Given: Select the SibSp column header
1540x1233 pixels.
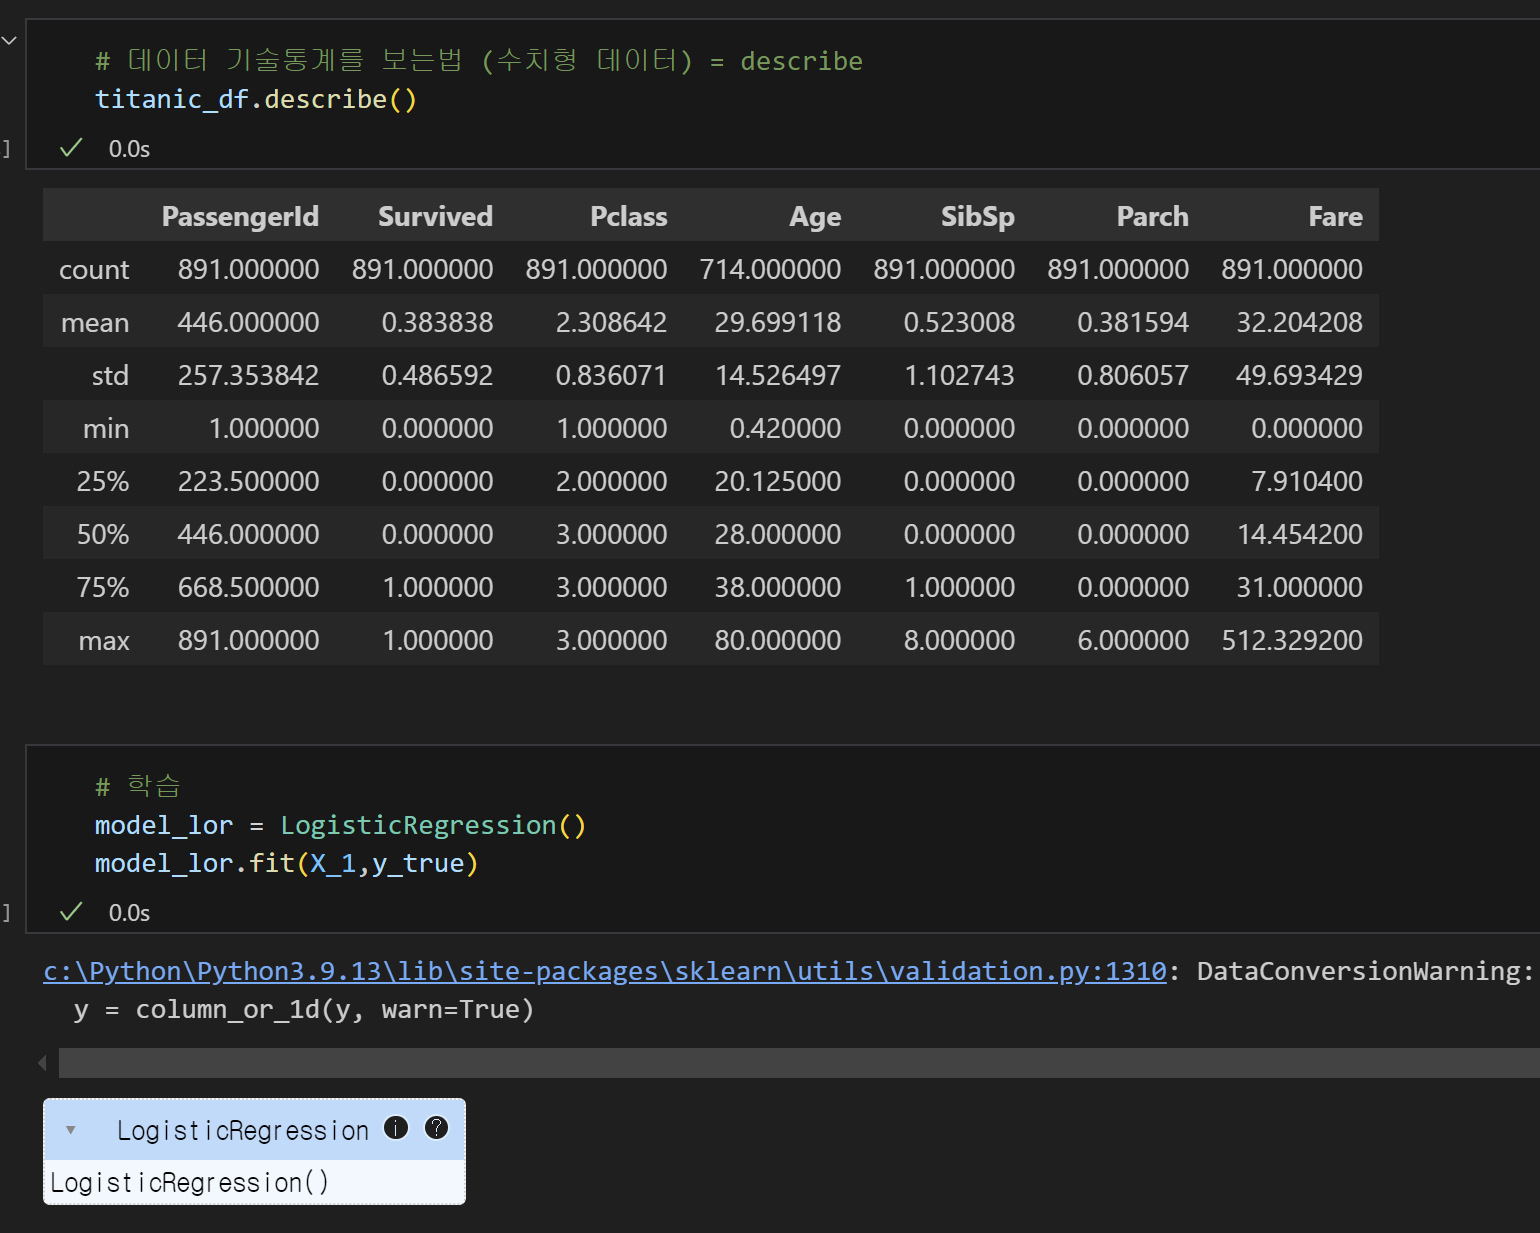Looking at the screenshot, I should tap(977, 216).
